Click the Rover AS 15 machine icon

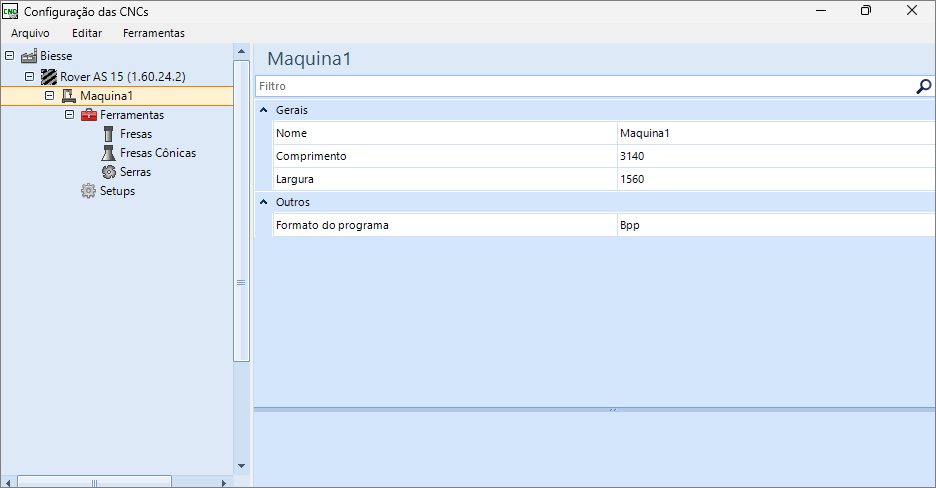pos(49,76)
